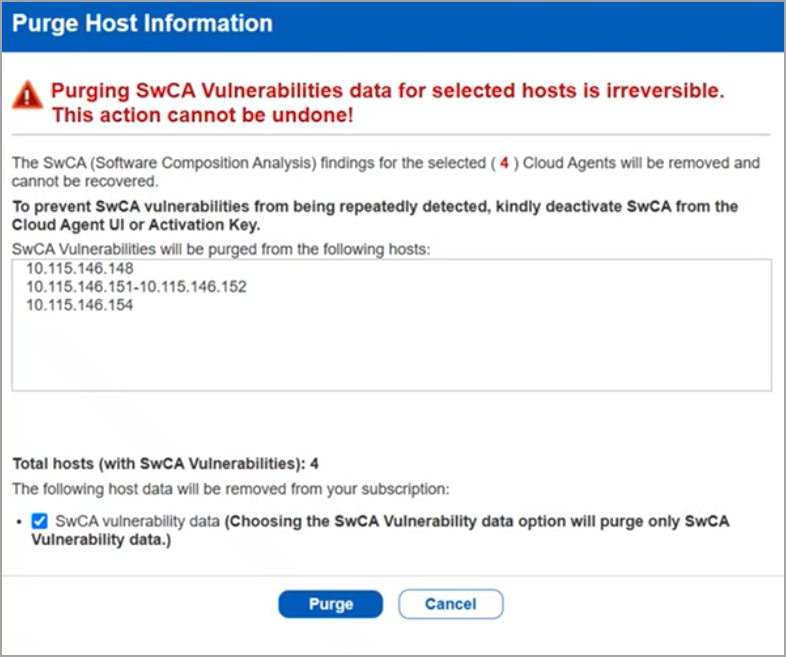The height and width of the screenshot is (657, 786).
Task: Click the bold deactivate SwCA instruction text
Action: (374, 215)
